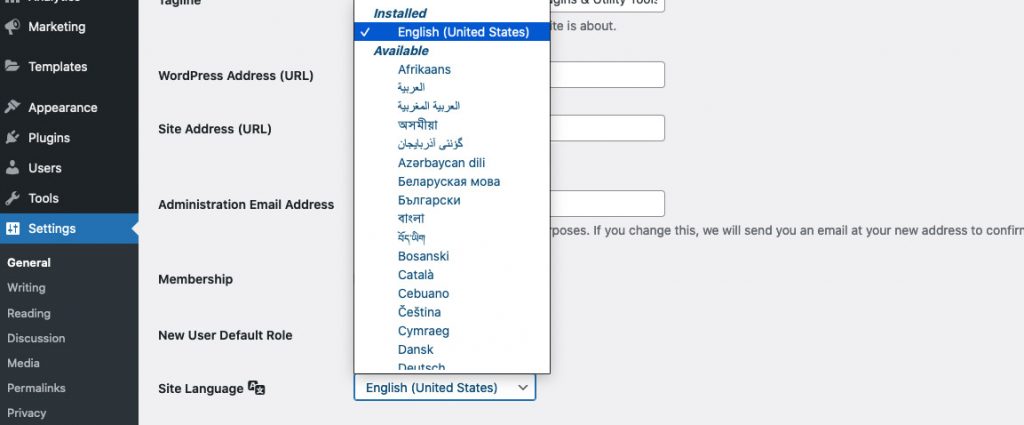Click the WordPress Address URL field

pyautogui.click(x=607, y=74)
